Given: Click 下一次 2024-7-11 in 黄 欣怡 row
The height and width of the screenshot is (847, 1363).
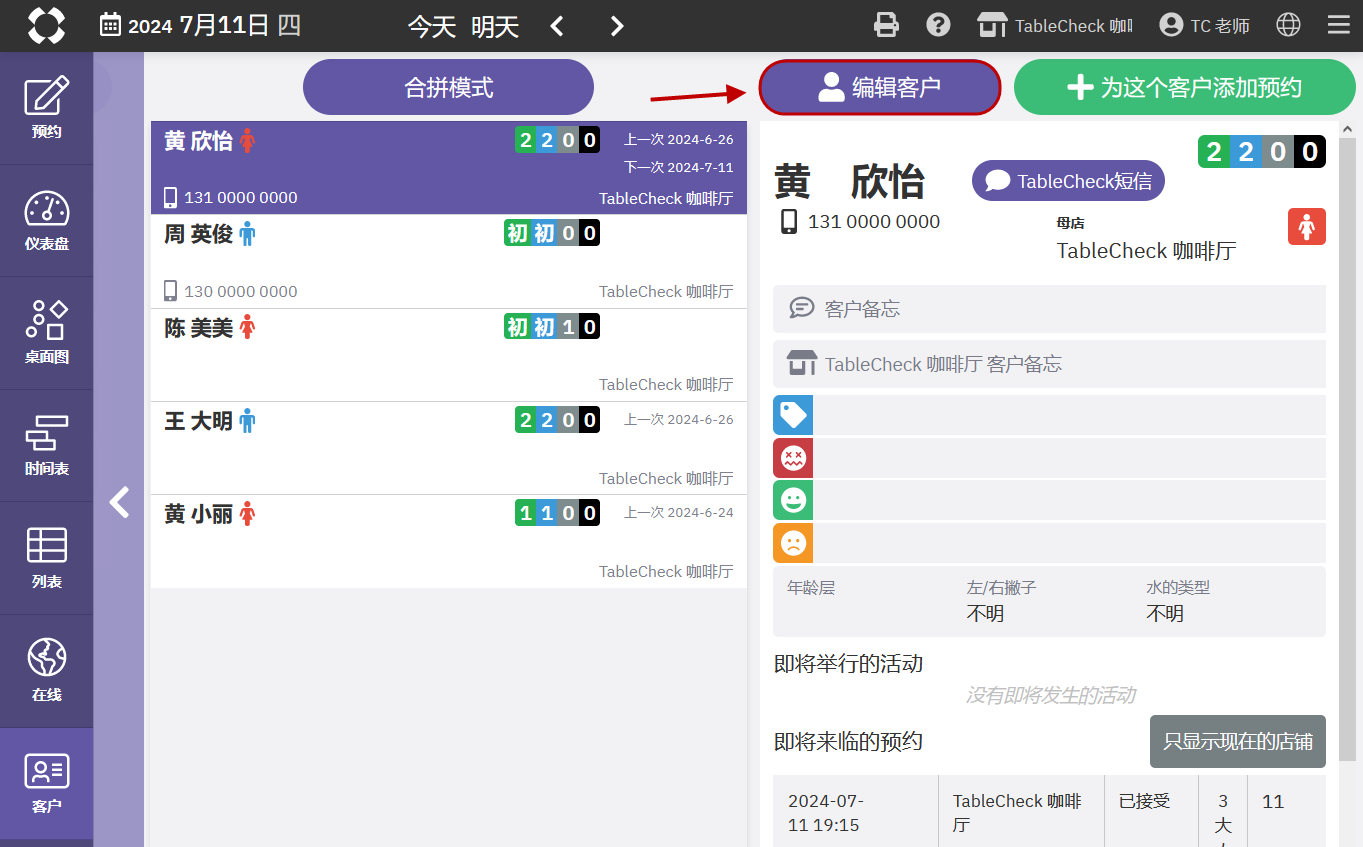Looking at the screenshot, I should [679, 168].
